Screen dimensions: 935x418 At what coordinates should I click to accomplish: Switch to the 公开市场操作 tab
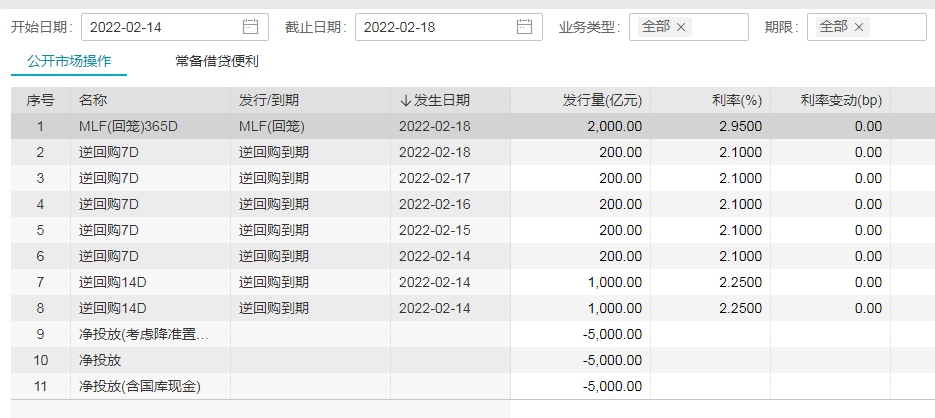click(x=69, y=61)
